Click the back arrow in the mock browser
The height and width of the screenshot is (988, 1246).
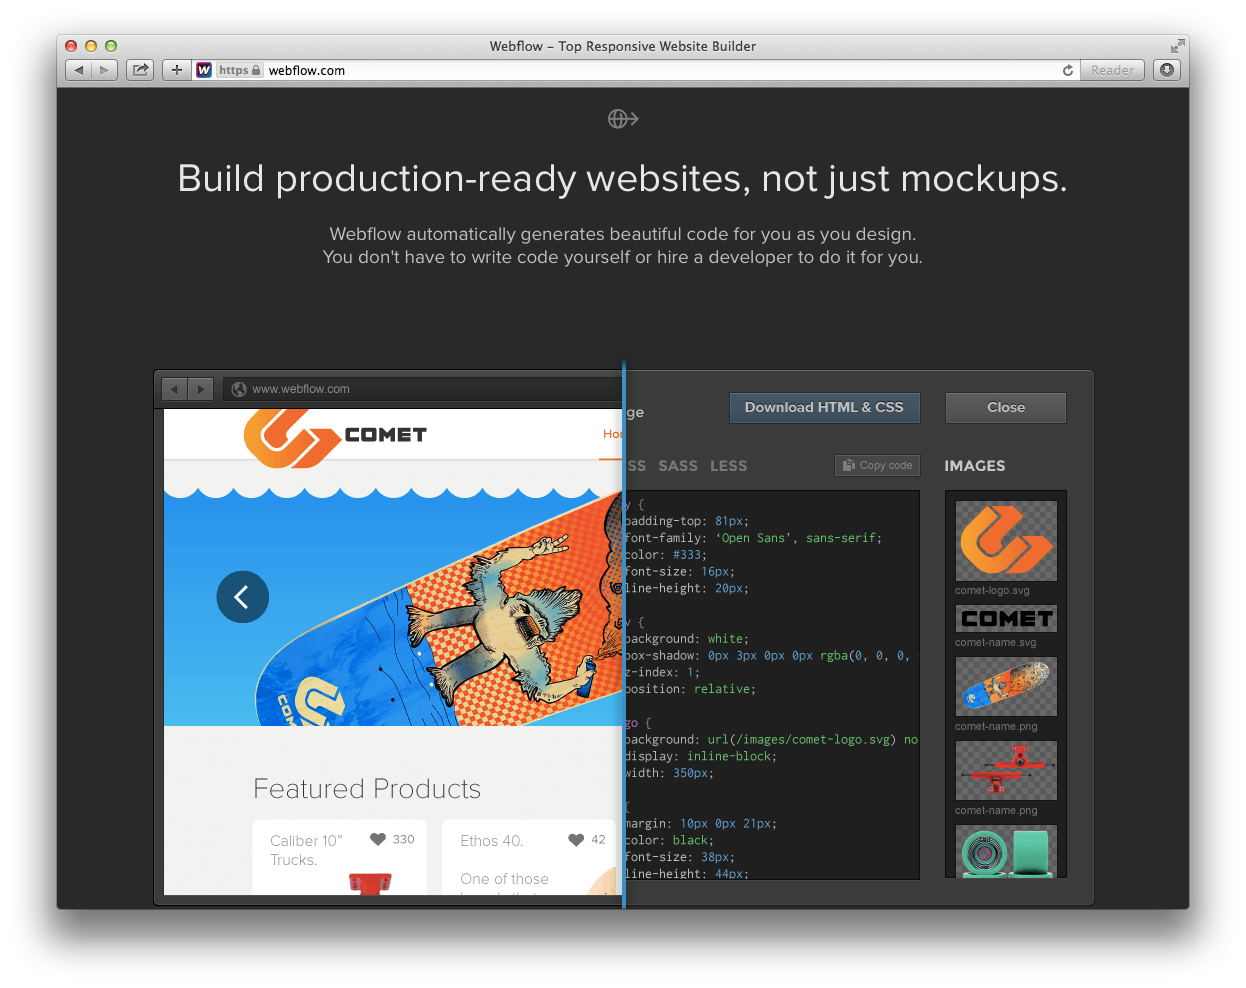click(175, 389)
